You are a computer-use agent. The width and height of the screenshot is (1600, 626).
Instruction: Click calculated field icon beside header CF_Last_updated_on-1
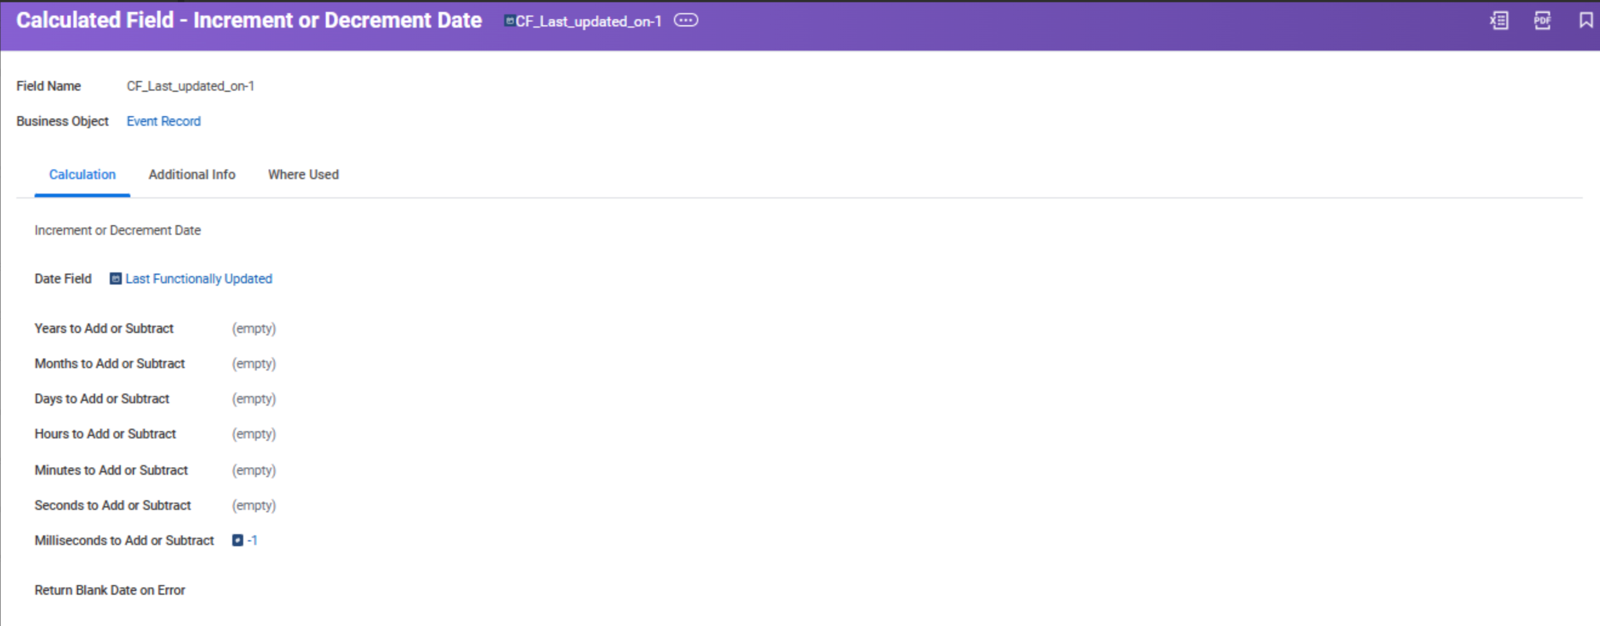(x=509, y=21)
